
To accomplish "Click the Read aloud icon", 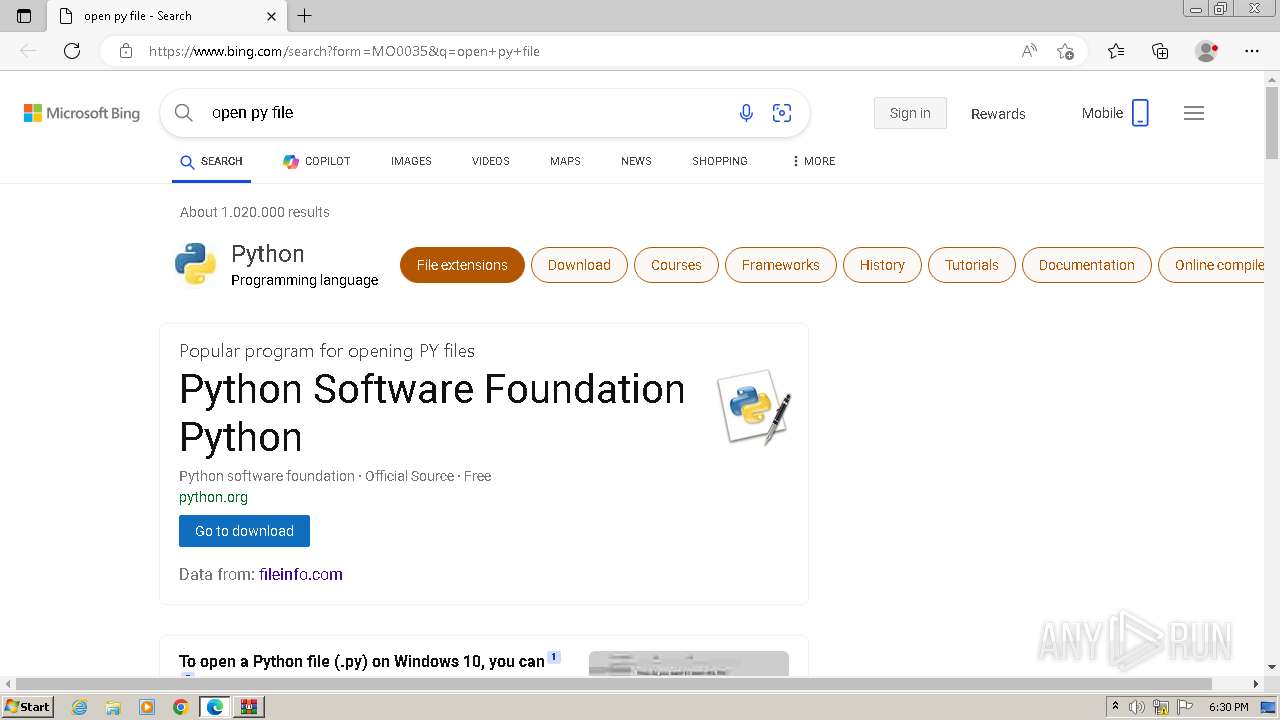I will 1029,51.
